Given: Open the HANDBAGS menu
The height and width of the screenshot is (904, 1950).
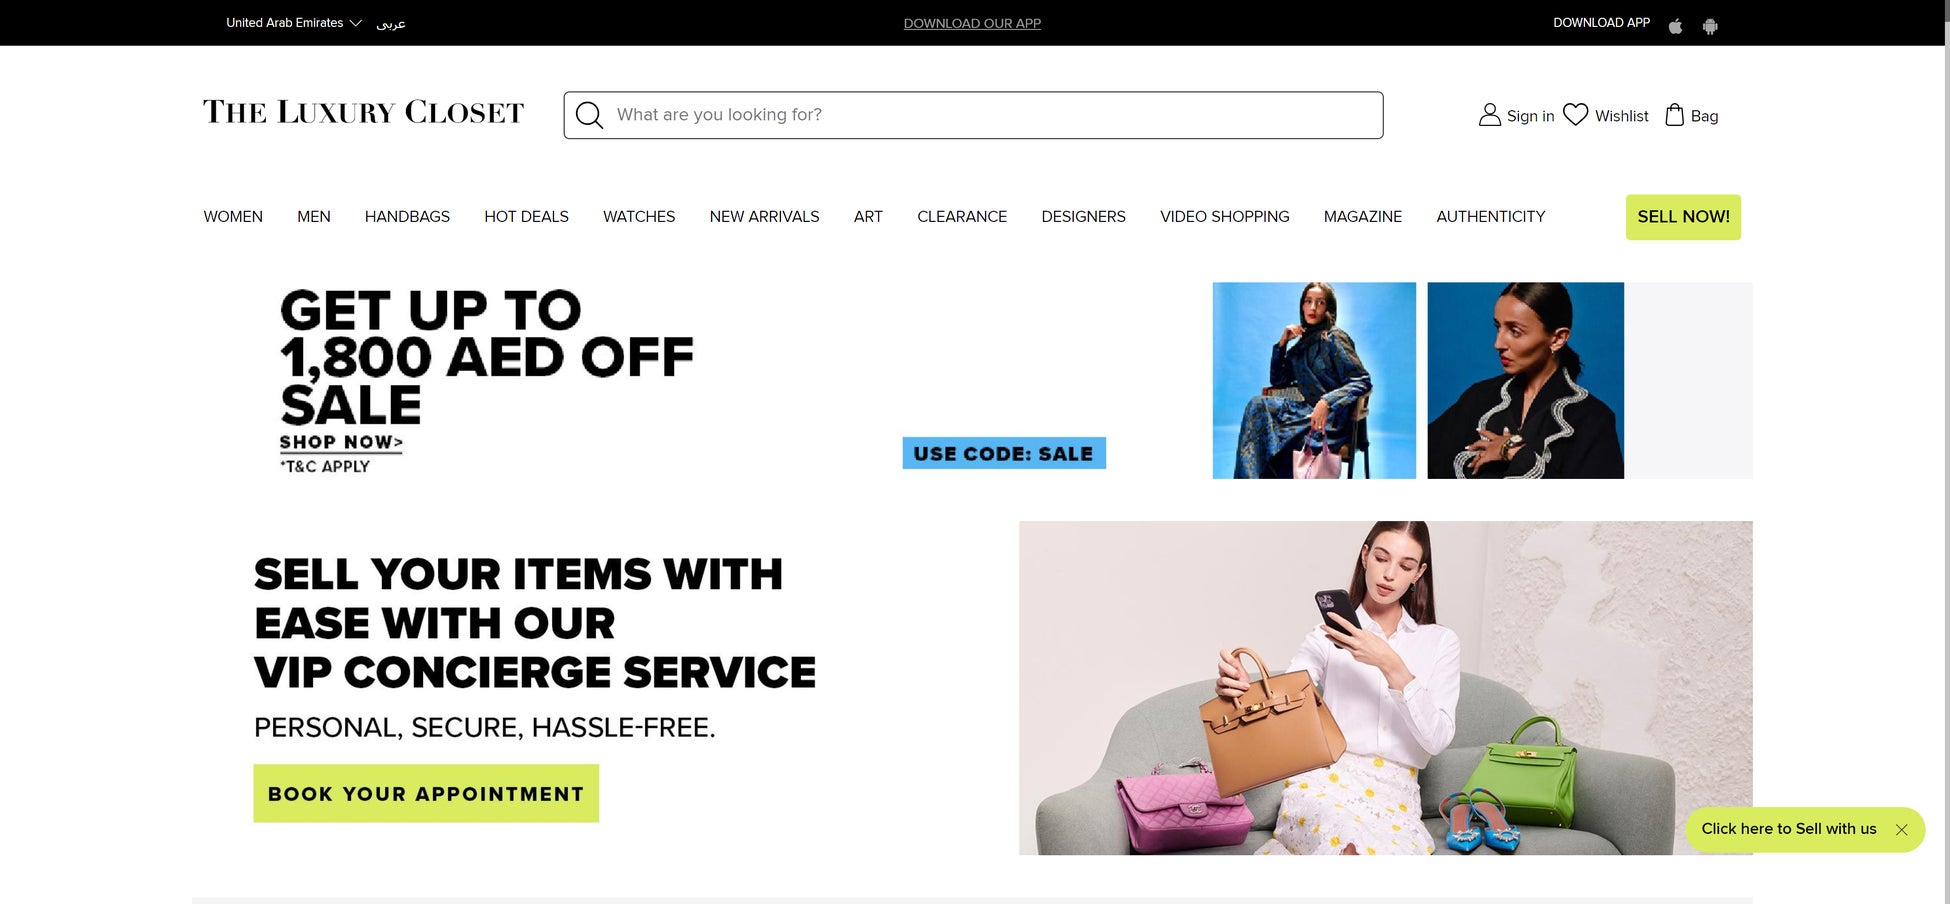Looking at the screenshot, I should pos(407,216).
